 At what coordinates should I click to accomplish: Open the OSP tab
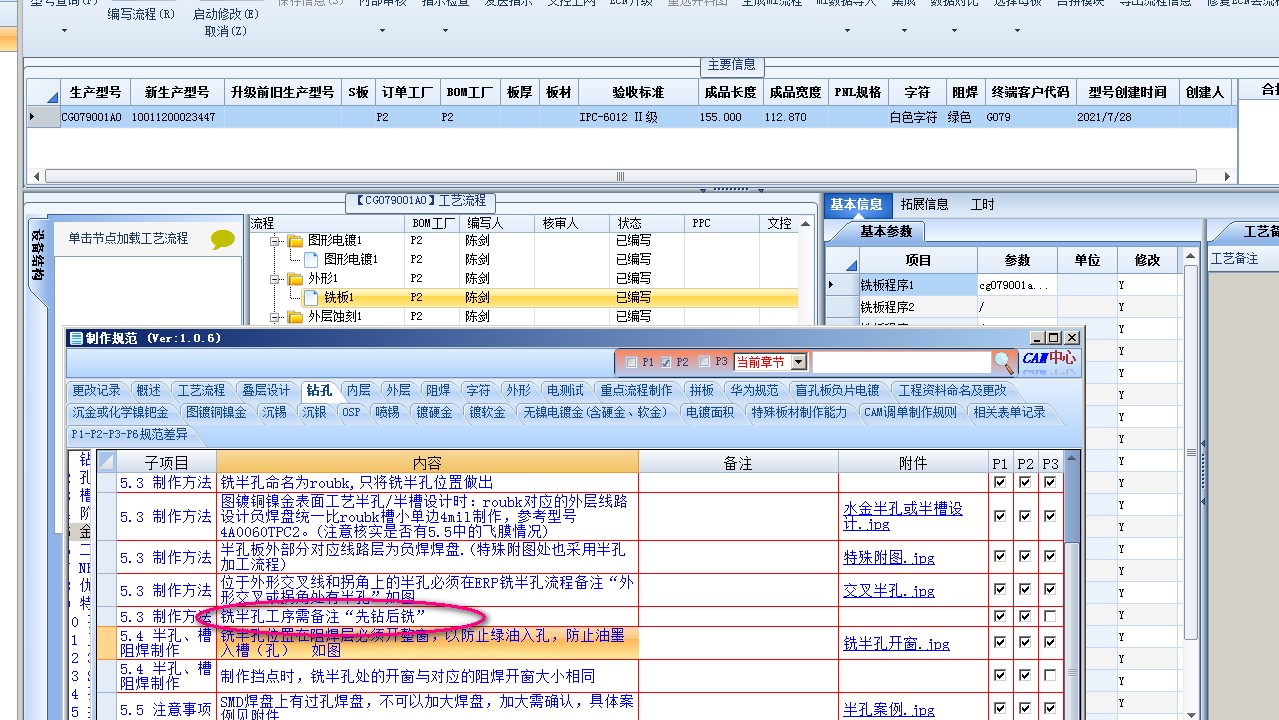pyautogui.click(x=351, y=412)
